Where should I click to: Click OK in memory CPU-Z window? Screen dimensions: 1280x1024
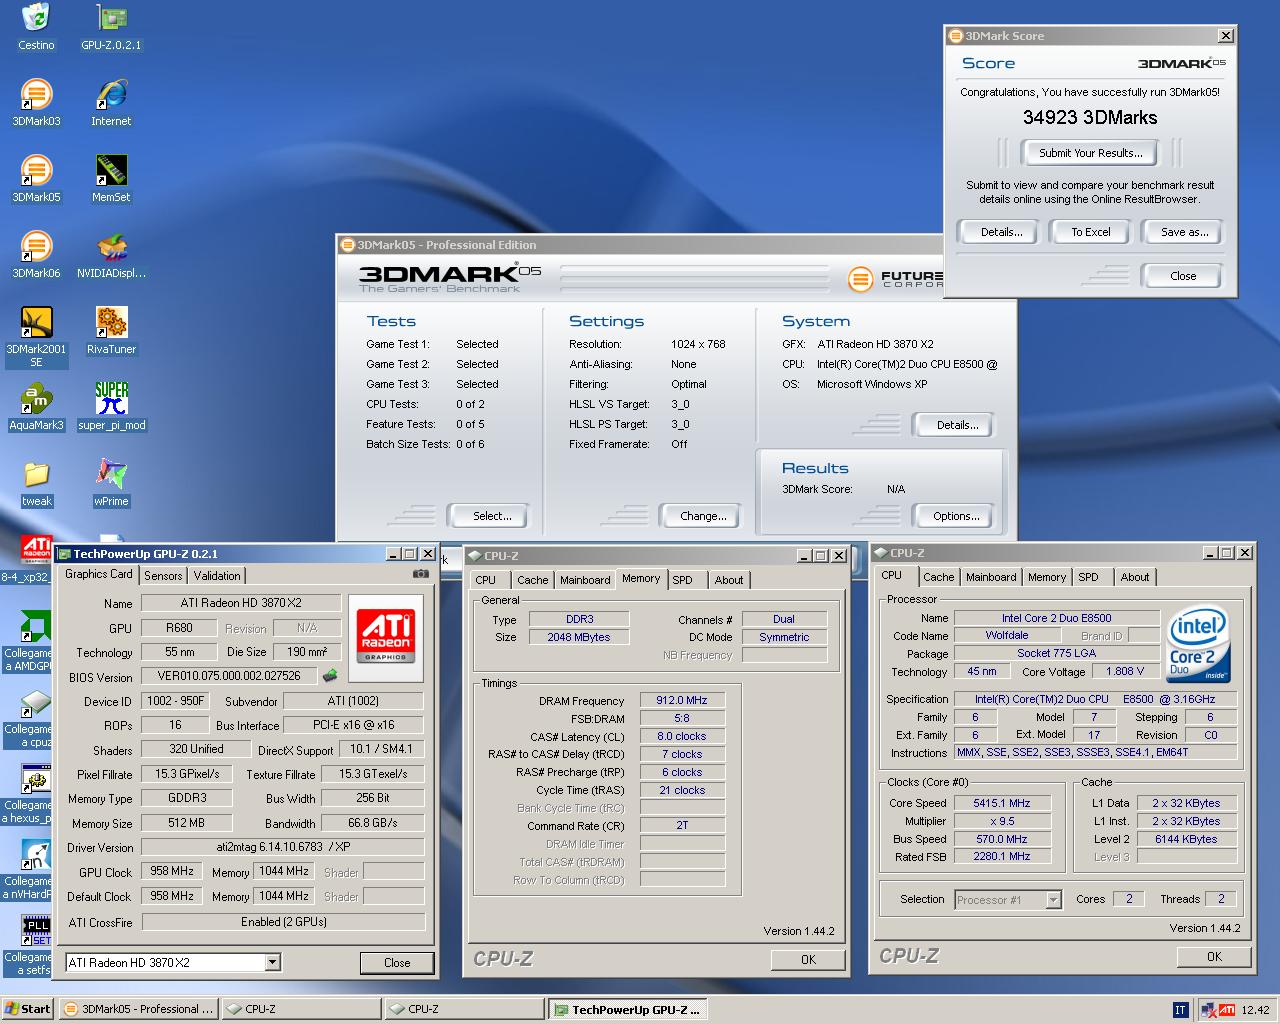click(x=808, y=959)
